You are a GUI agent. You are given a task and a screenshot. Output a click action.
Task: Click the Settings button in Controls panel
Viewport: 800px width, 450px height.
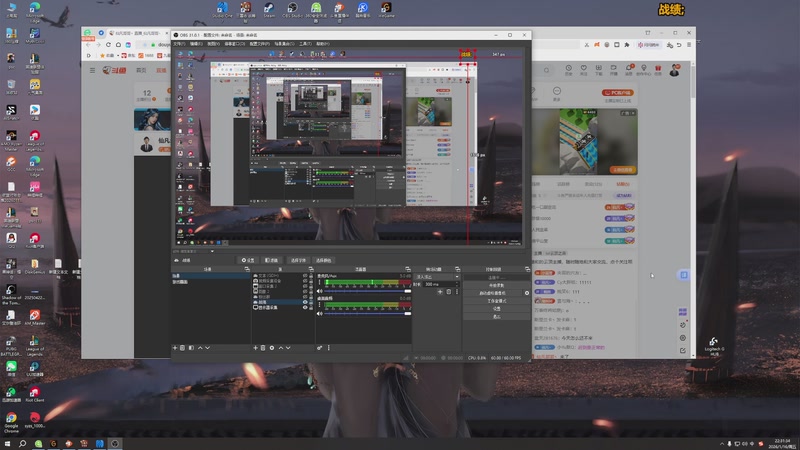click(x=496, y=309)
